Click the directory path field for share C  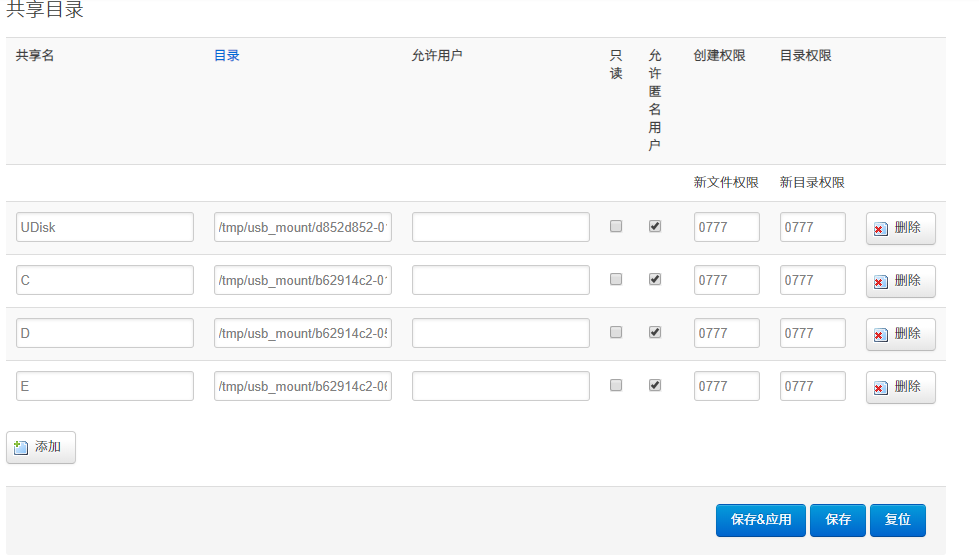pos(302,280)
